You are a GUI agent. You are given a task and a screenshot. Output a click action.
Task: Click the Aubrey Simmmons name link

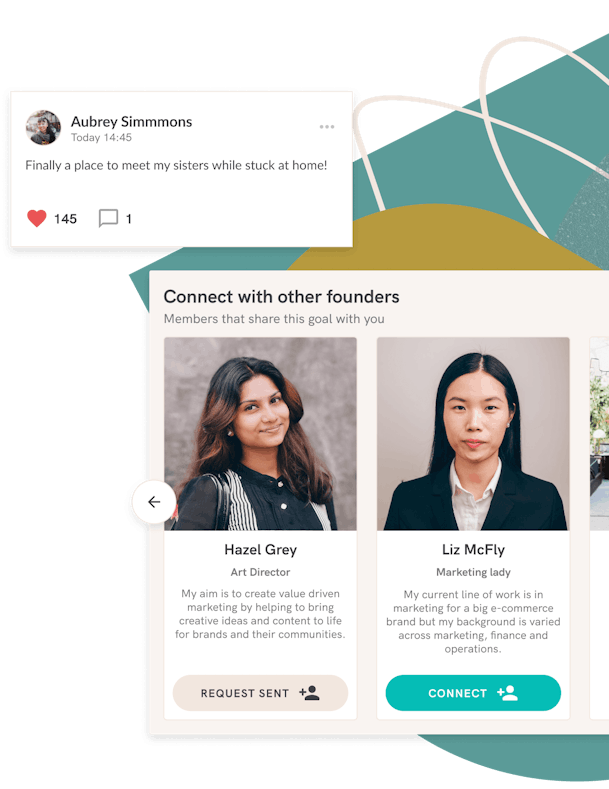click(x=131, y=122)
